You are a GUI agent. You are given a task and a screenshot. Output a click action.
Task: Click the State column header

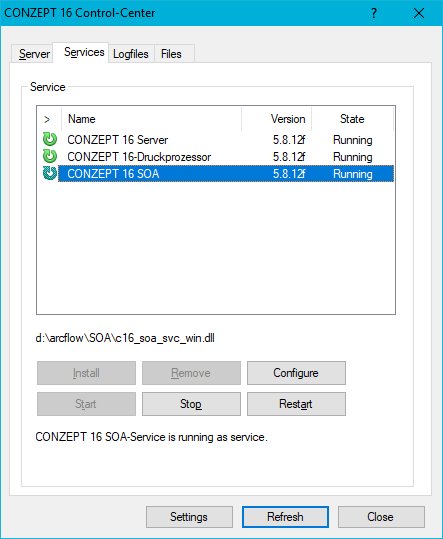pyautogui.click(x=352, y=119)
